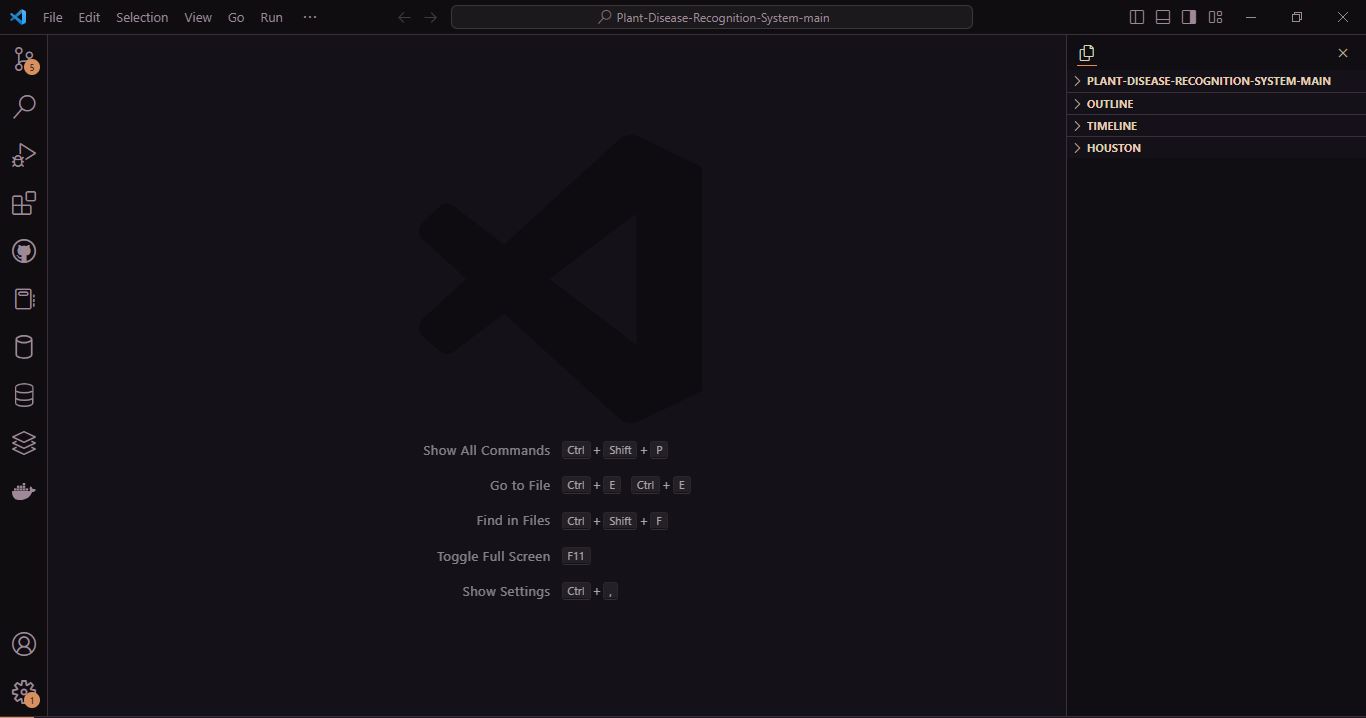Toggle the secondary side bar layout
The width and height of the screenshot is (1366, 718).
1189,17
